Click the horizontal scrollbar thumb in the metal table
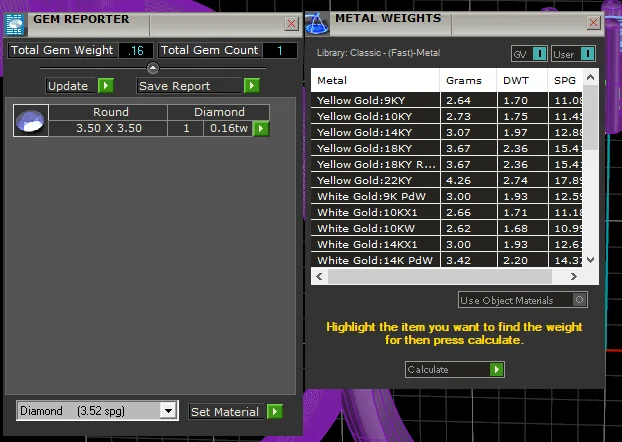 (x=440, y=277)
